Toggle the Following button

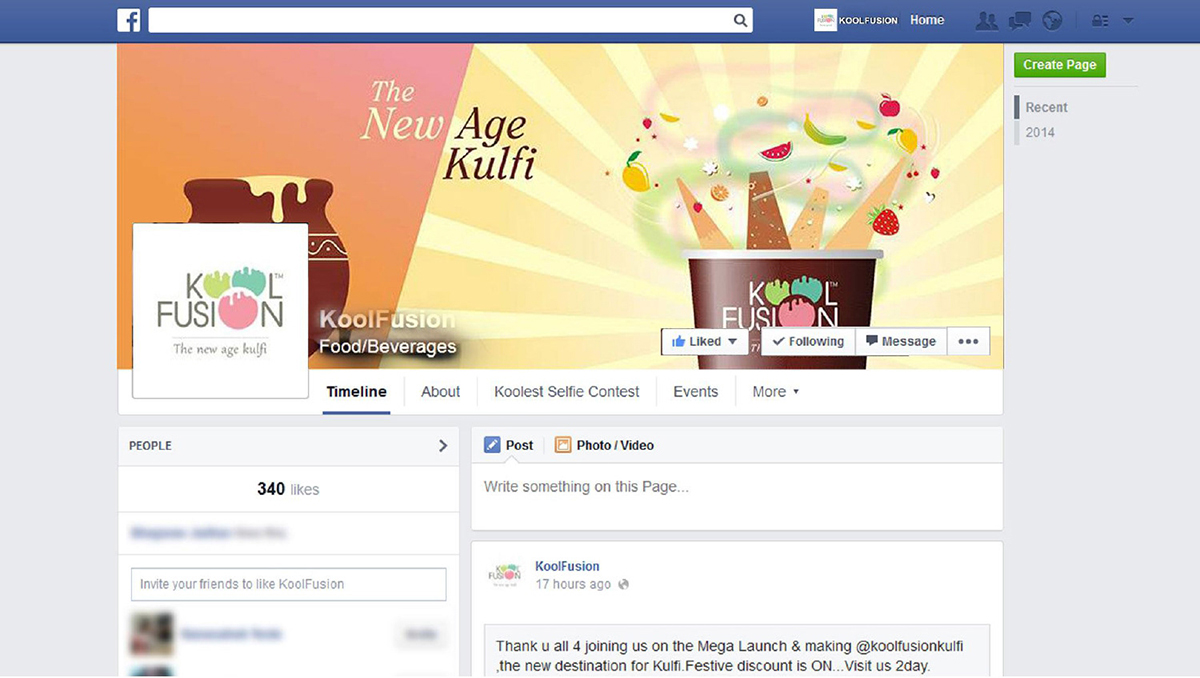tap(808, 341)
